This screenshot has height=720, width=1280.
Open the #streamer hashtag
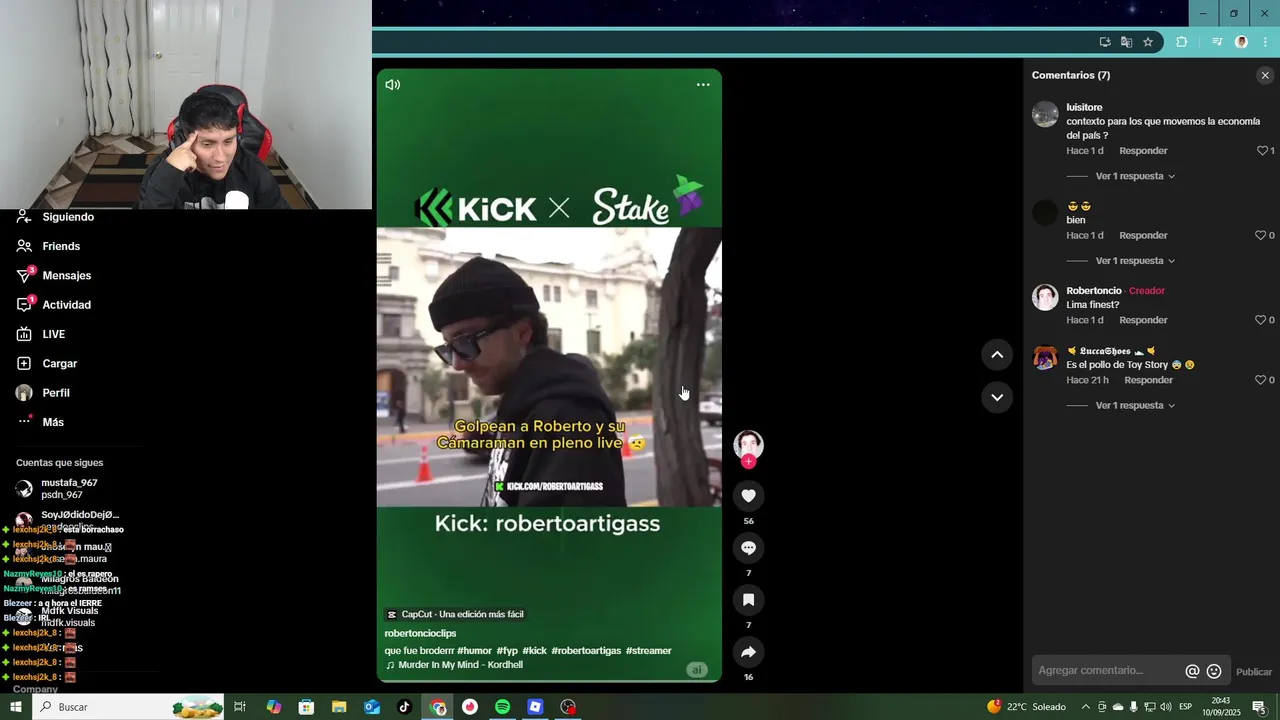(x=649, y=651)
